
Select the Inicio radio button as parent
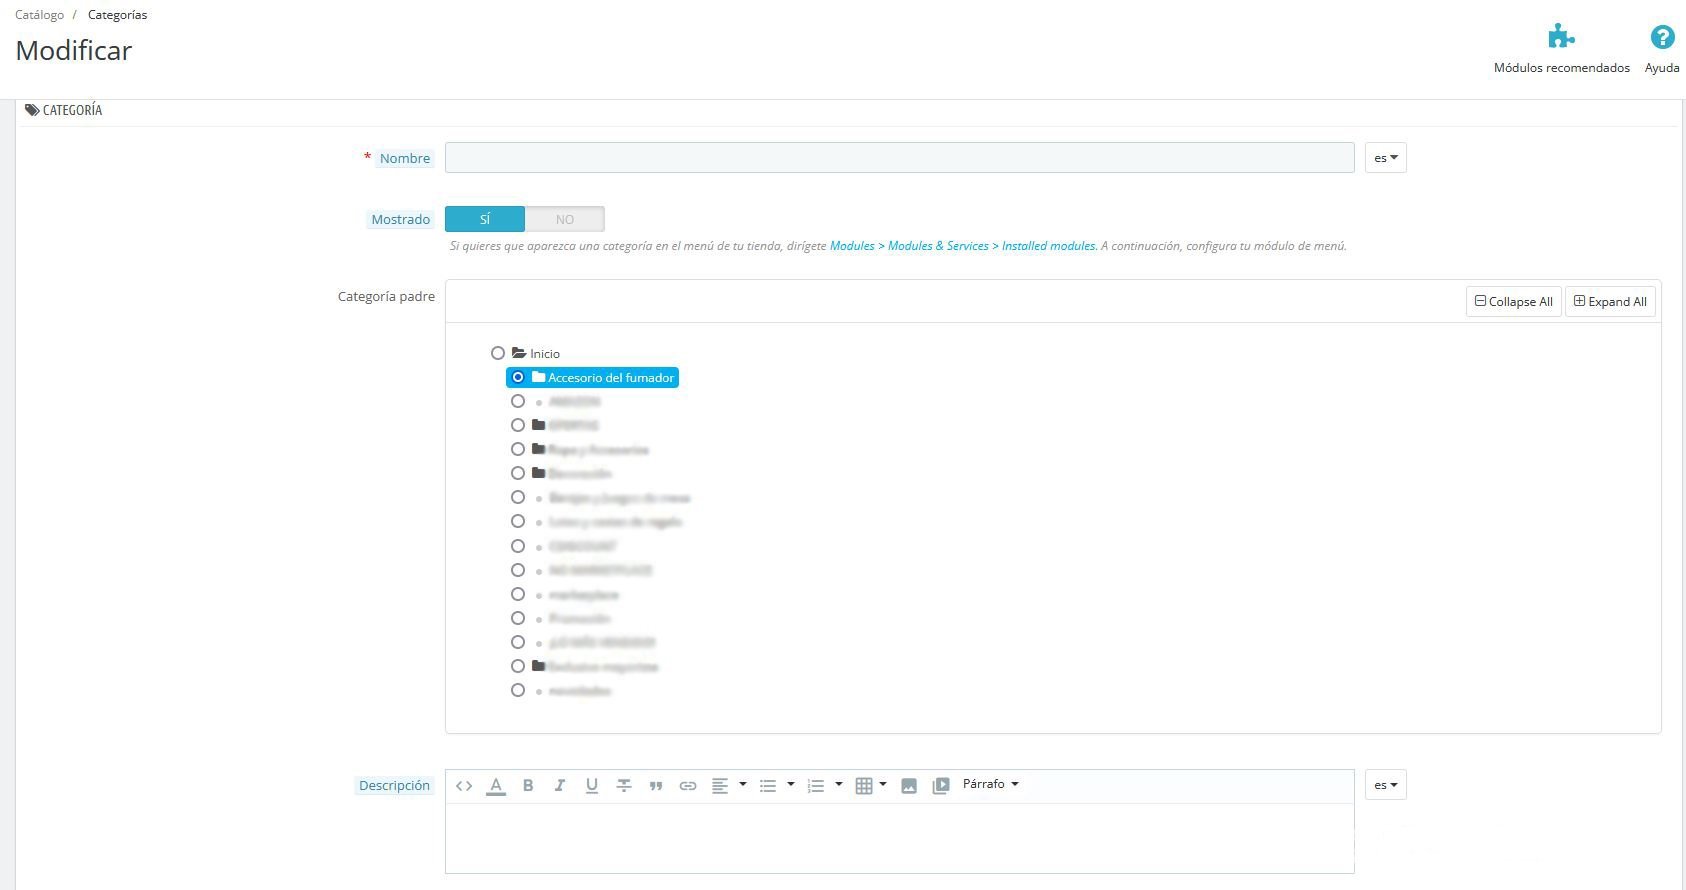(x=498, y=353)
